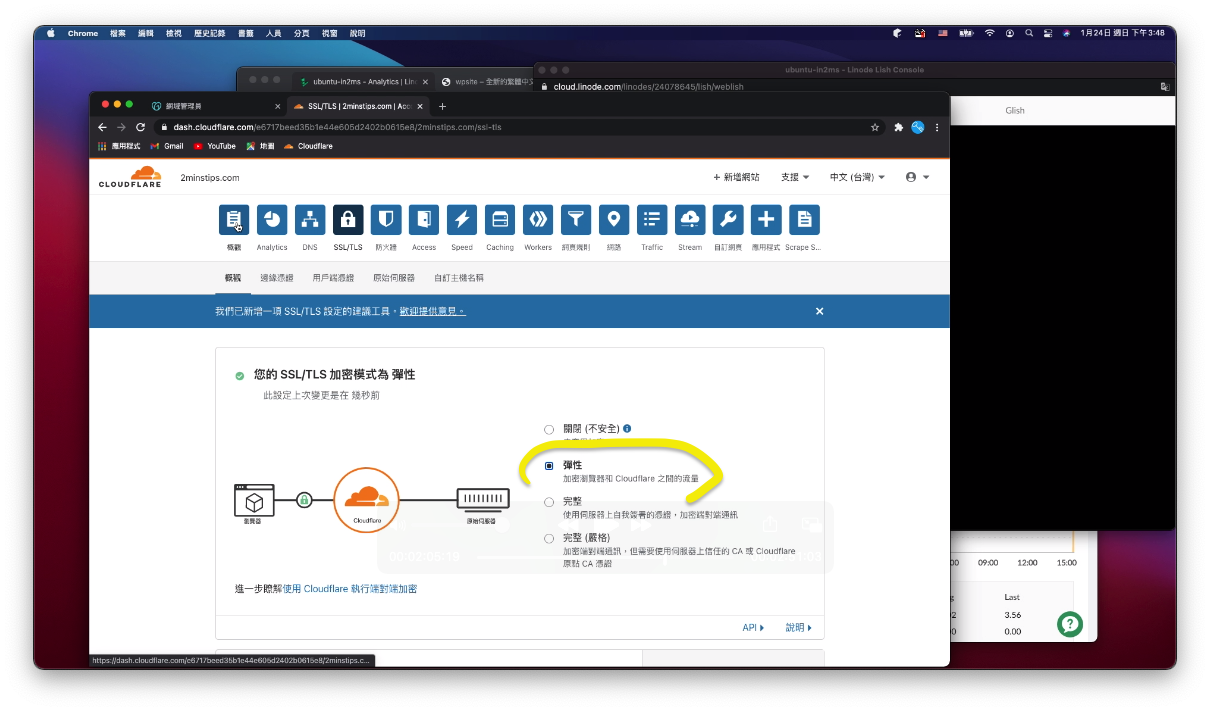The height and width of the screenshot is (711, 1210).
Task: Expand the 支援 support dropdown
Action: [795, 177]
